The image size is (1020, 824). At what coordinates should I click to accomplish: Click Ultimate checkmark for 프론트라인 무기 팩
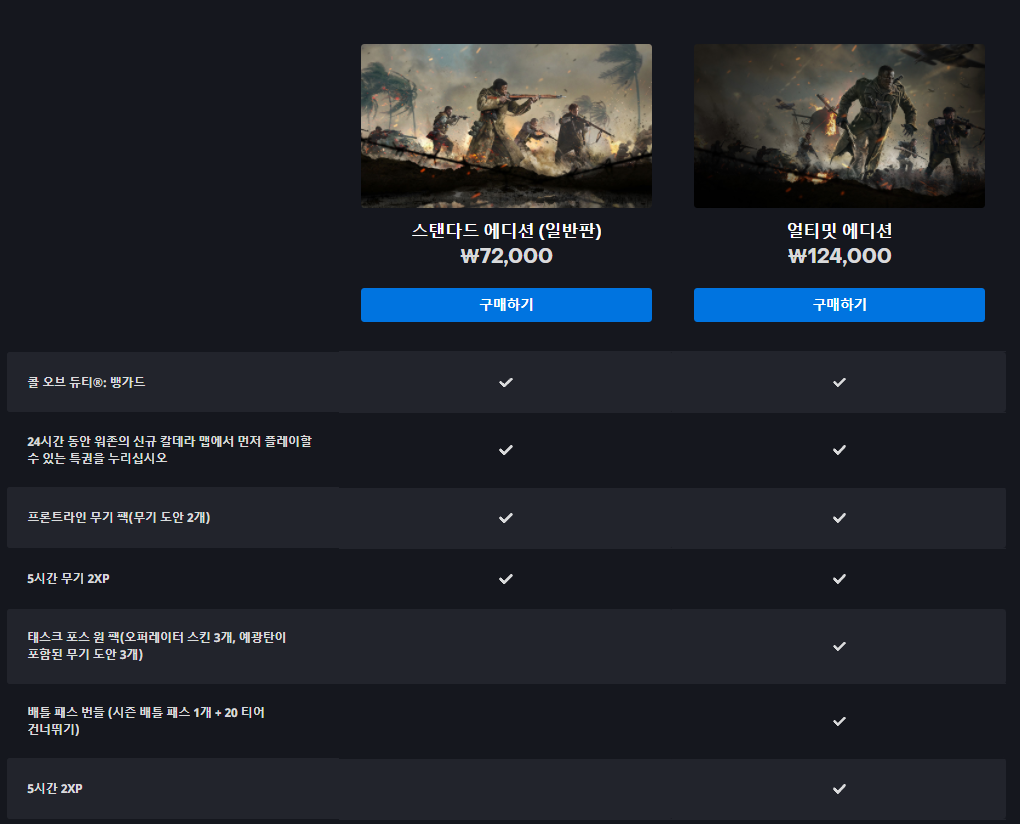839,518
